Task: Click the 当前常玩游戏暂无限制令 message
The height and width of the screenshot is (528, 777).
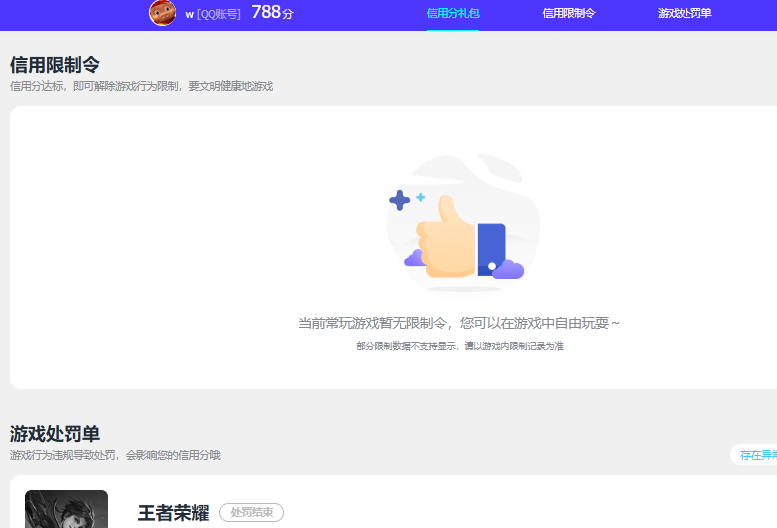Action: click(459, 323)
